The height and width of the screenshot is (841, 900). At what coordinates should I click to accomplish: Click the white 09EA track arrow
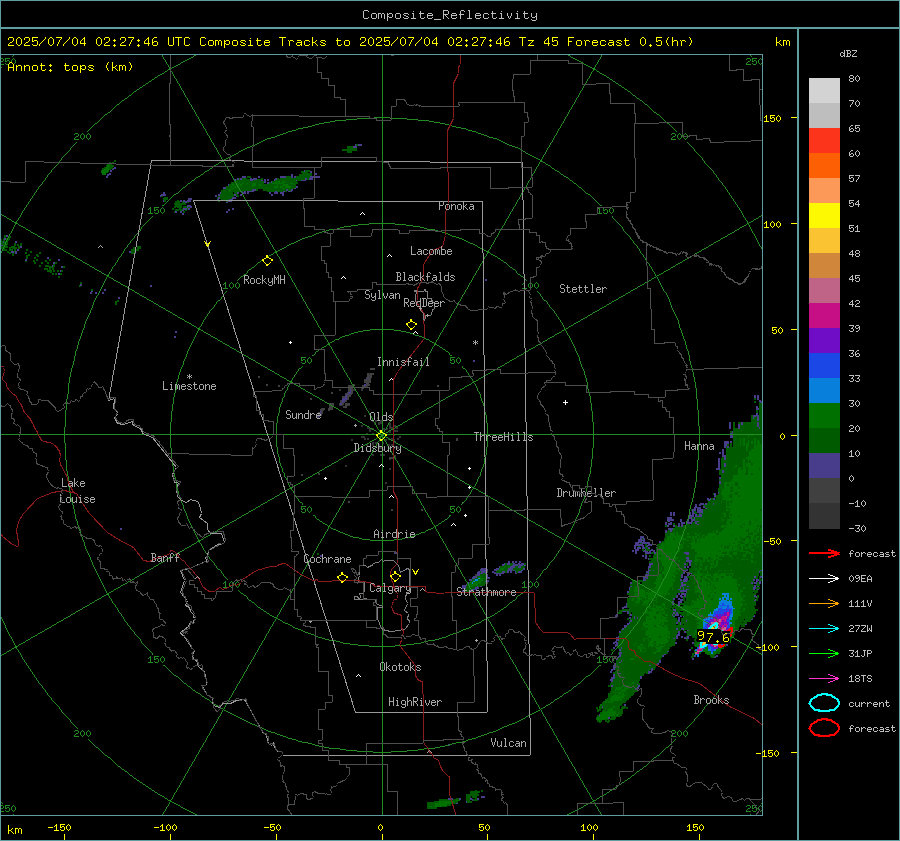pos(824,579)
